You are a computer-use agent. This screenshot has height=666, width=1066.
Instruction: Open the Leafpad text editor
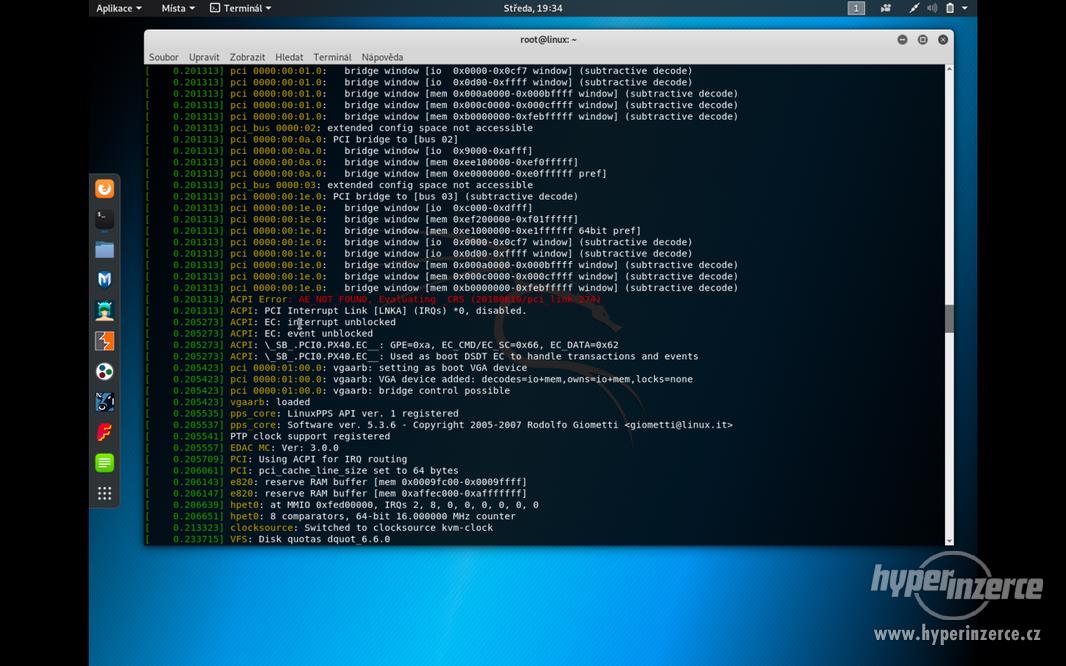104,462
